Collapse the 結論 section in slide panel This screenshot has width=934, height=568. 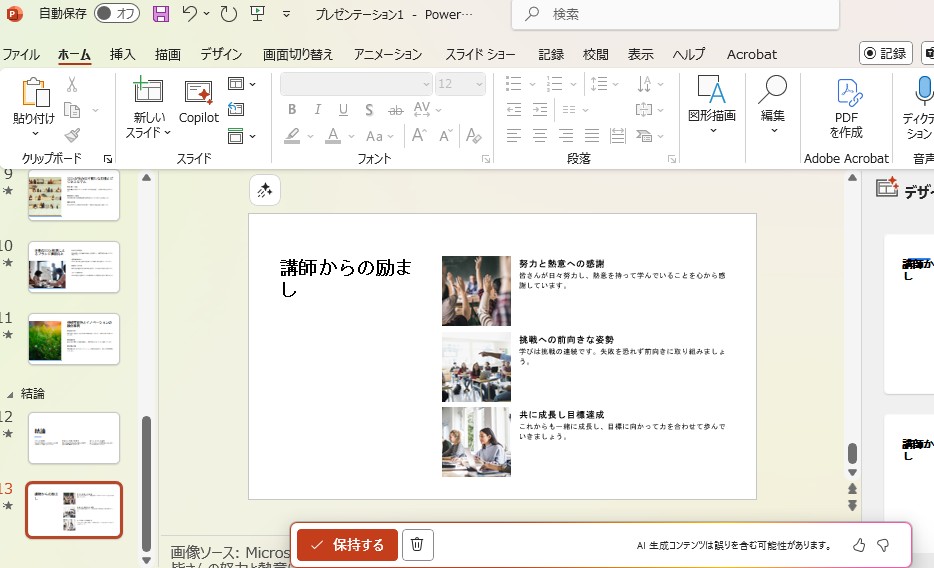point(12,394)
